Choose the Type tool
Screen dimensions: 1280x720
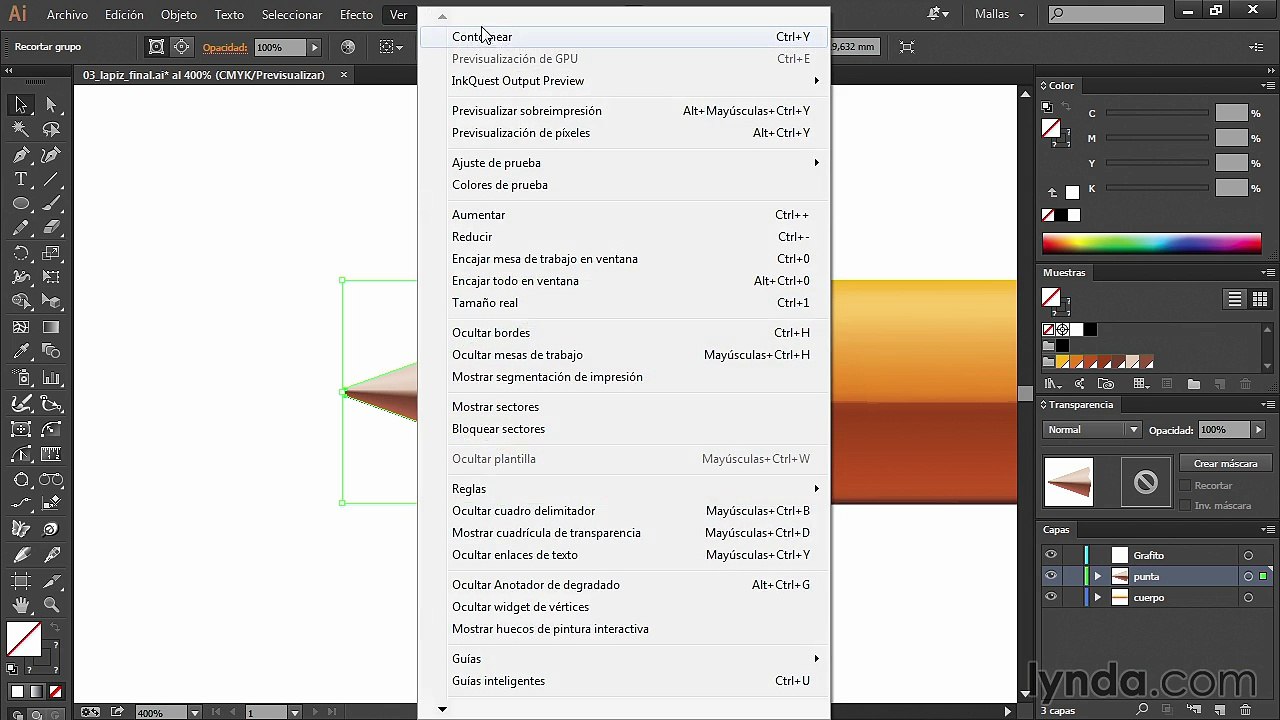point(21,179)
